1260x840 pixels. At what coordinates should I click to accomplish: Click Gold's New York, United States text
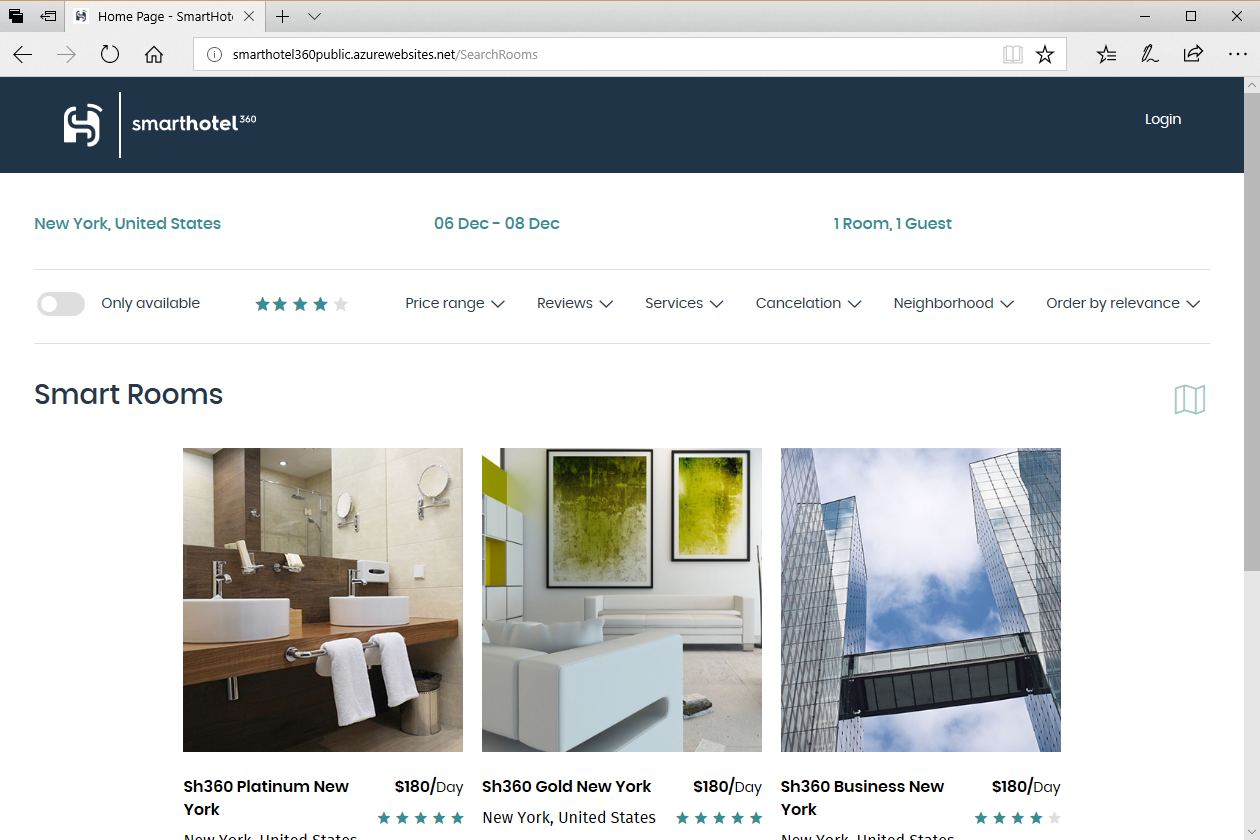click(x=569, y=818)
